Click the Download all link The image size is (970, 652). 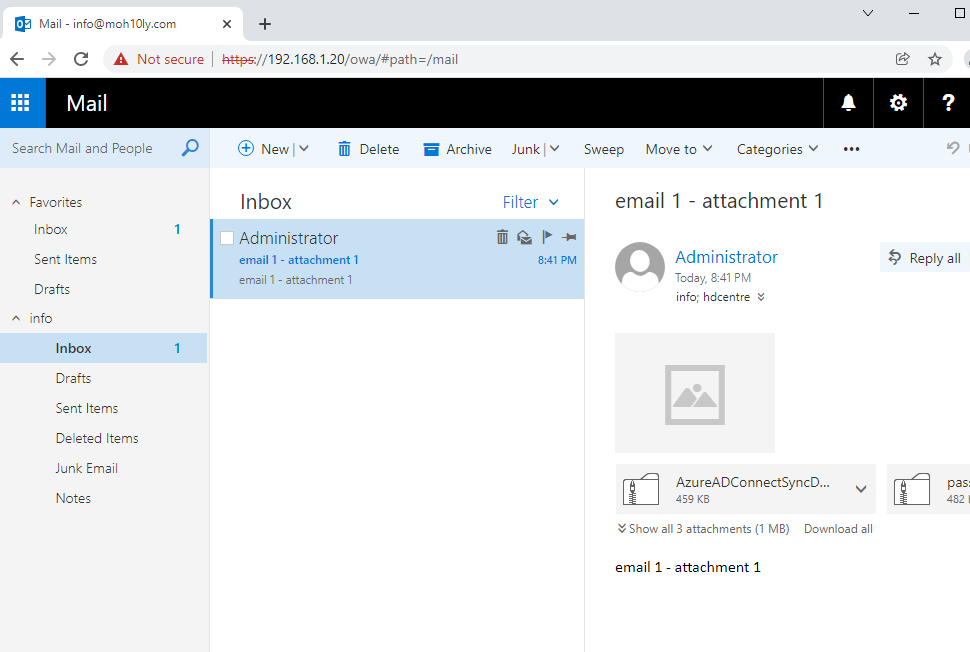click(838, 529)
